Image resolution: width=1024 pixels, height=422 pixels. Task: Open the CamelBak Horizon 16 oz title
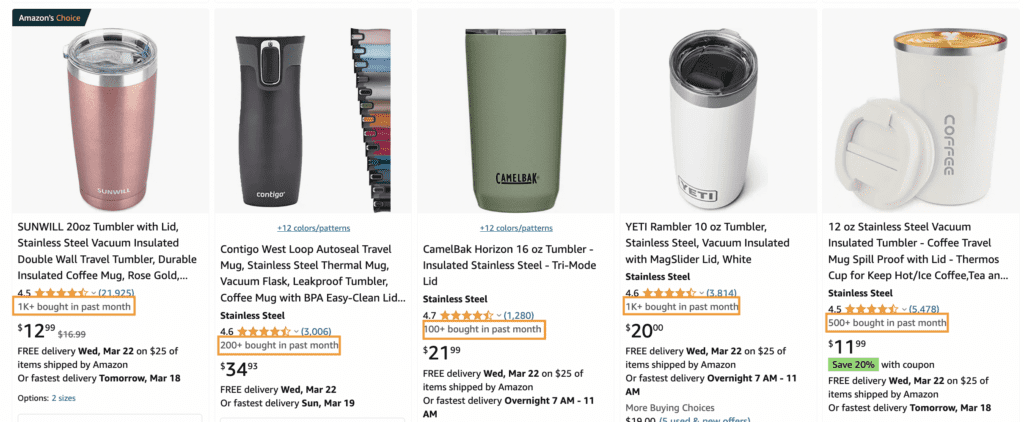[514, 262]
